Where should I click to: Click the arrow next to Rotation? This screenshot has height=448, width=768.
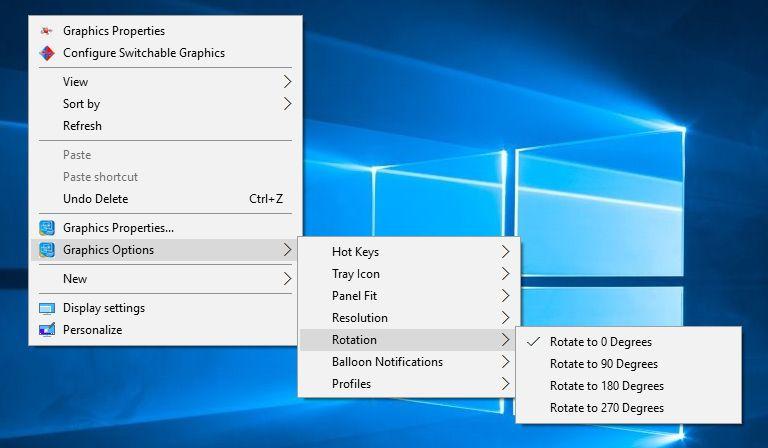tap(505, 340)
